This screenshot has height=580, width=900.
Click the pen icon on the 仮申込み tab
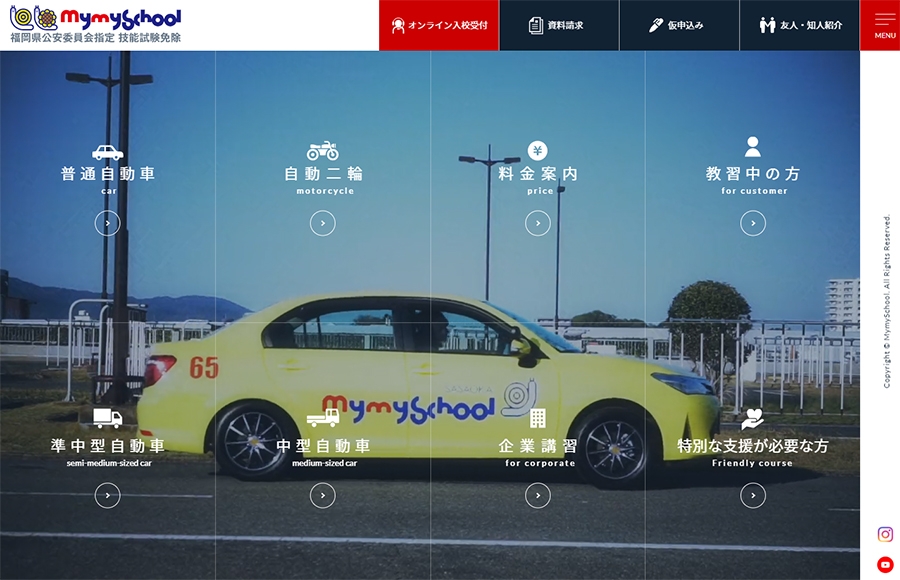pyautogui.click(x=655, y=25)
